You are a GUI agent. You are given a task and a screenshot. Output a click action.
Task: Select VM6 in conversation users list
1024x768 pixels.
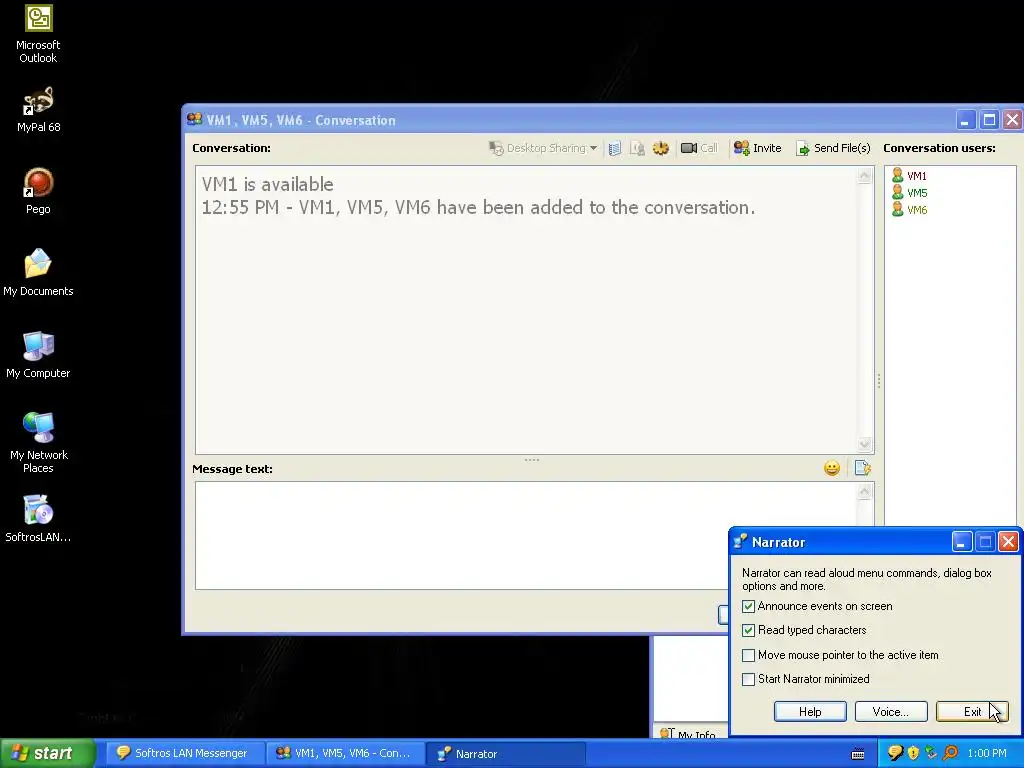909,210
